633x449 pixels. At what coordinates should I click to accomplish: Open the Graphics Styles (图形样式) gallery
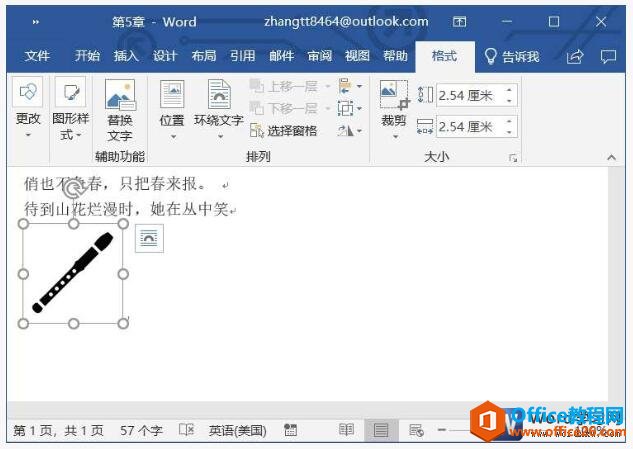(70, 110)
